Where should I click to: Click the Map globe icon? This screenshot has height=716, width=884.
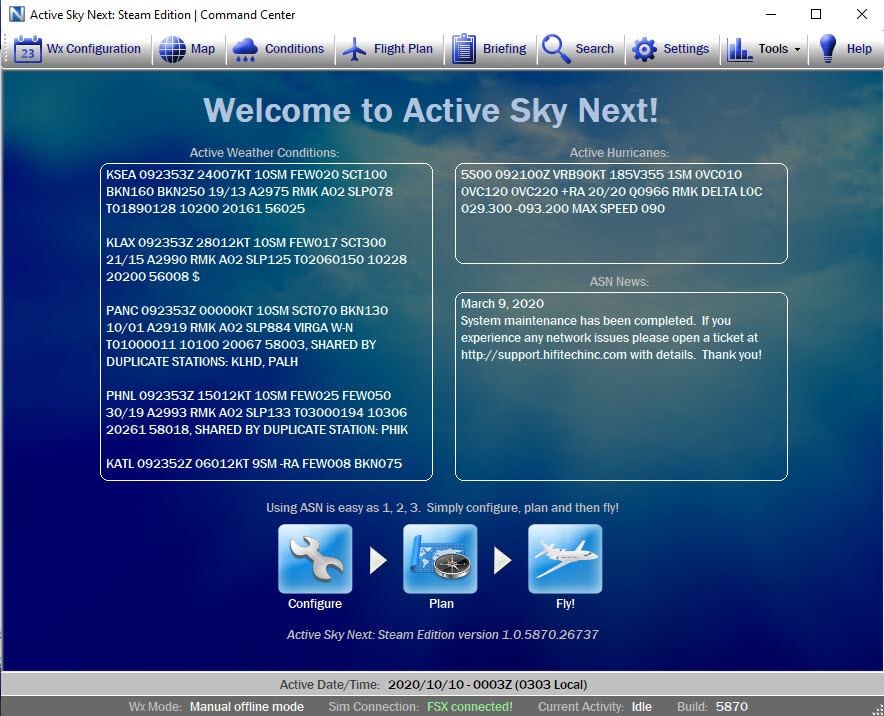(172, 49)
